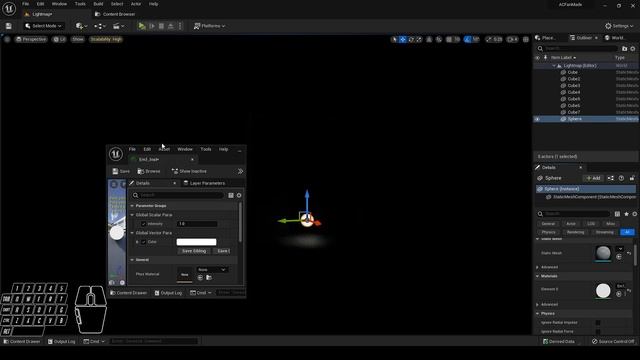640x360 pixels.
Task: Click the Add component button
Action: (x=593, y=178)
